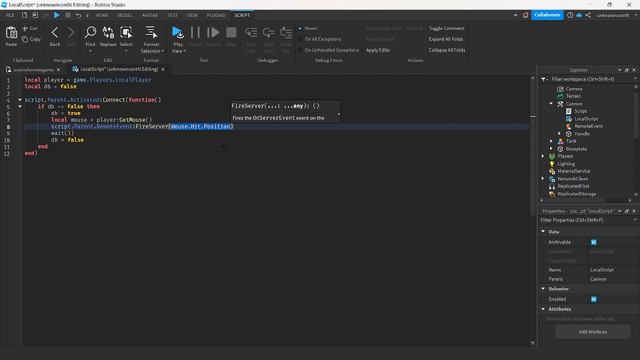The width and height of the screenshot is (640, 360).
Task: Click the Paste clipboard icon
Action: pyautogui.click(x=11, y=33)
